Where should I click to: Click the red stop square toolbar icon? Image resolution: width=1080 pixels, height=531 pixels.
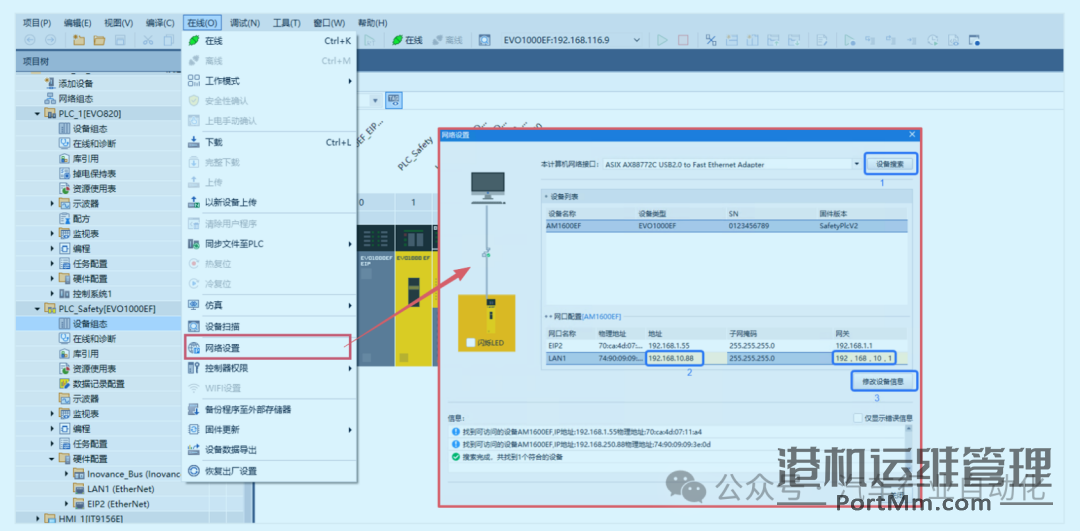click(x=683, y=40)
